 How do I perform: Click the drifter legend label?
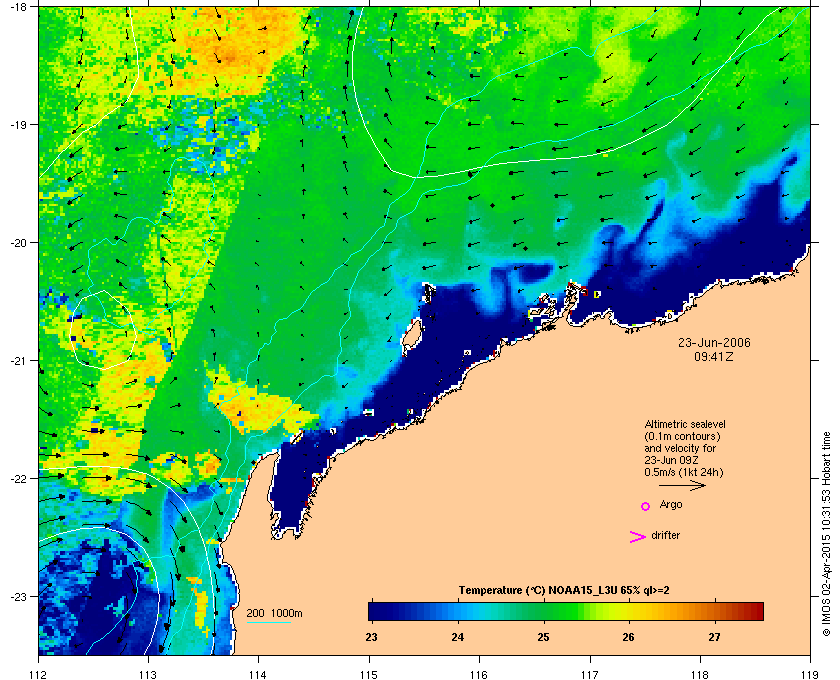pyautogui.click(x=665, y=535)
